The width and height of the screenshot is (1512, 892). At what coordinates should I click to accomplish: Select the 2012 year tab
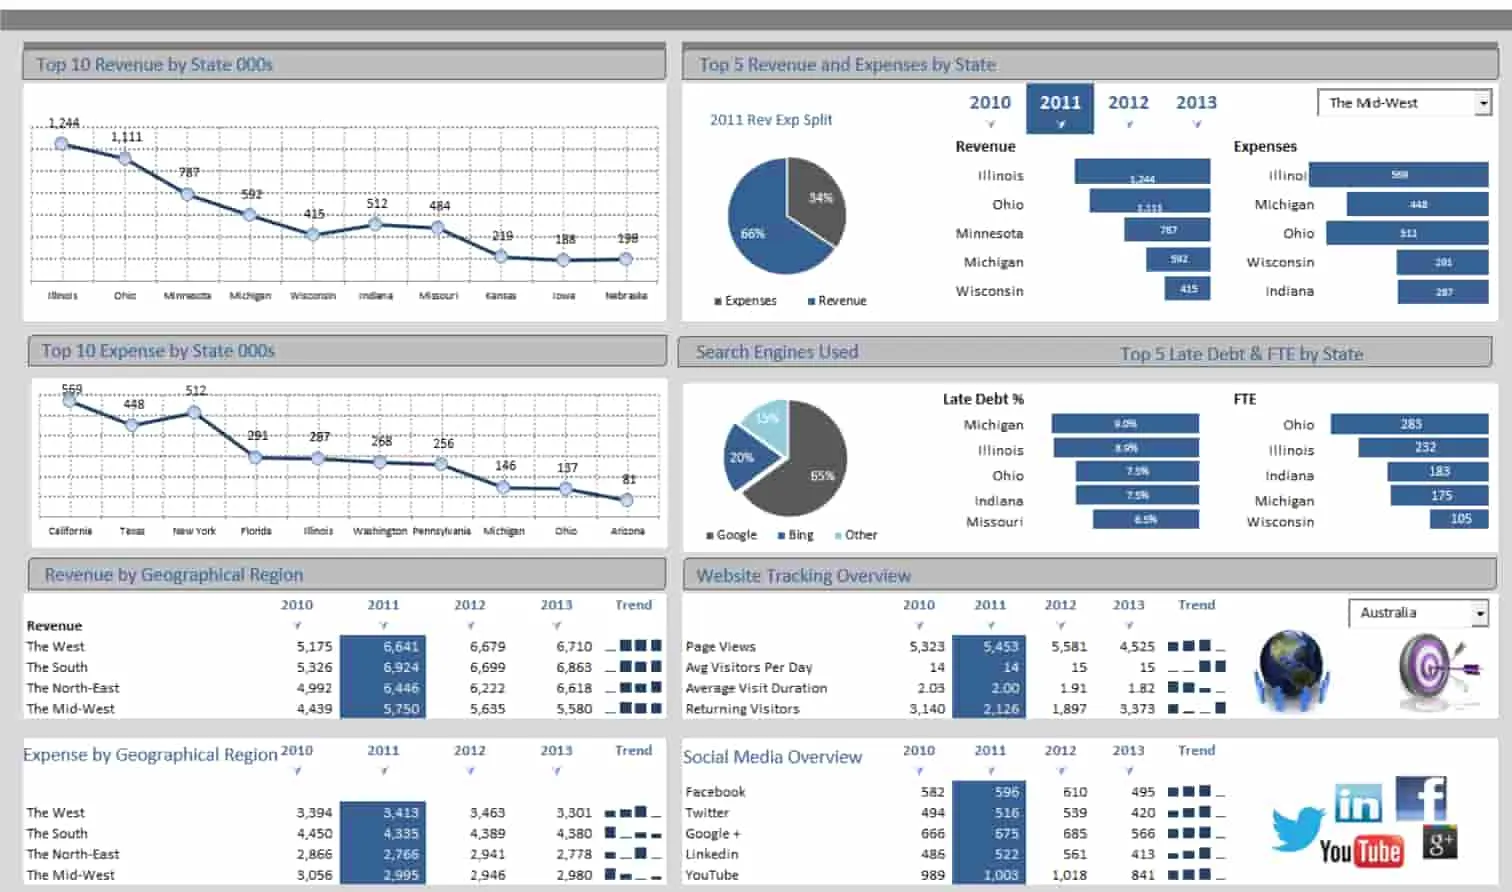pyautogui.click(x=1128, y=103)
